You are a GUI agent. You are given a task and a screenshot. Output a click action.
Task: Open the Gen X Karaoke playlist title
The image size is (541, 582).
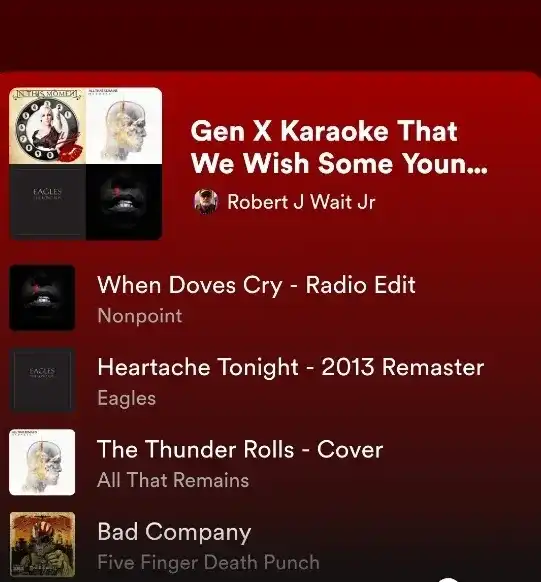pos(339,147)
